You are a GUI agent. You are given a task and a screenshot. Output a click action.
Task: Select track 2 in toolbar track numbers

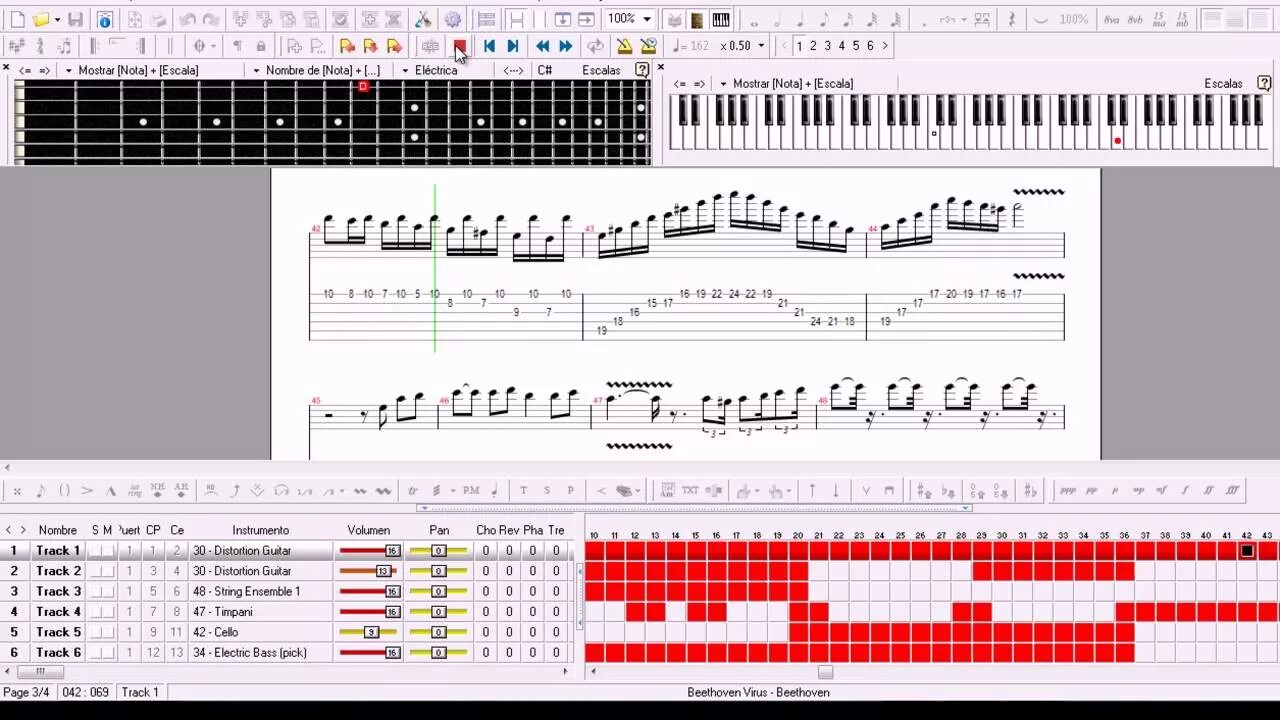pyautogui.click(x=813, y=46)
